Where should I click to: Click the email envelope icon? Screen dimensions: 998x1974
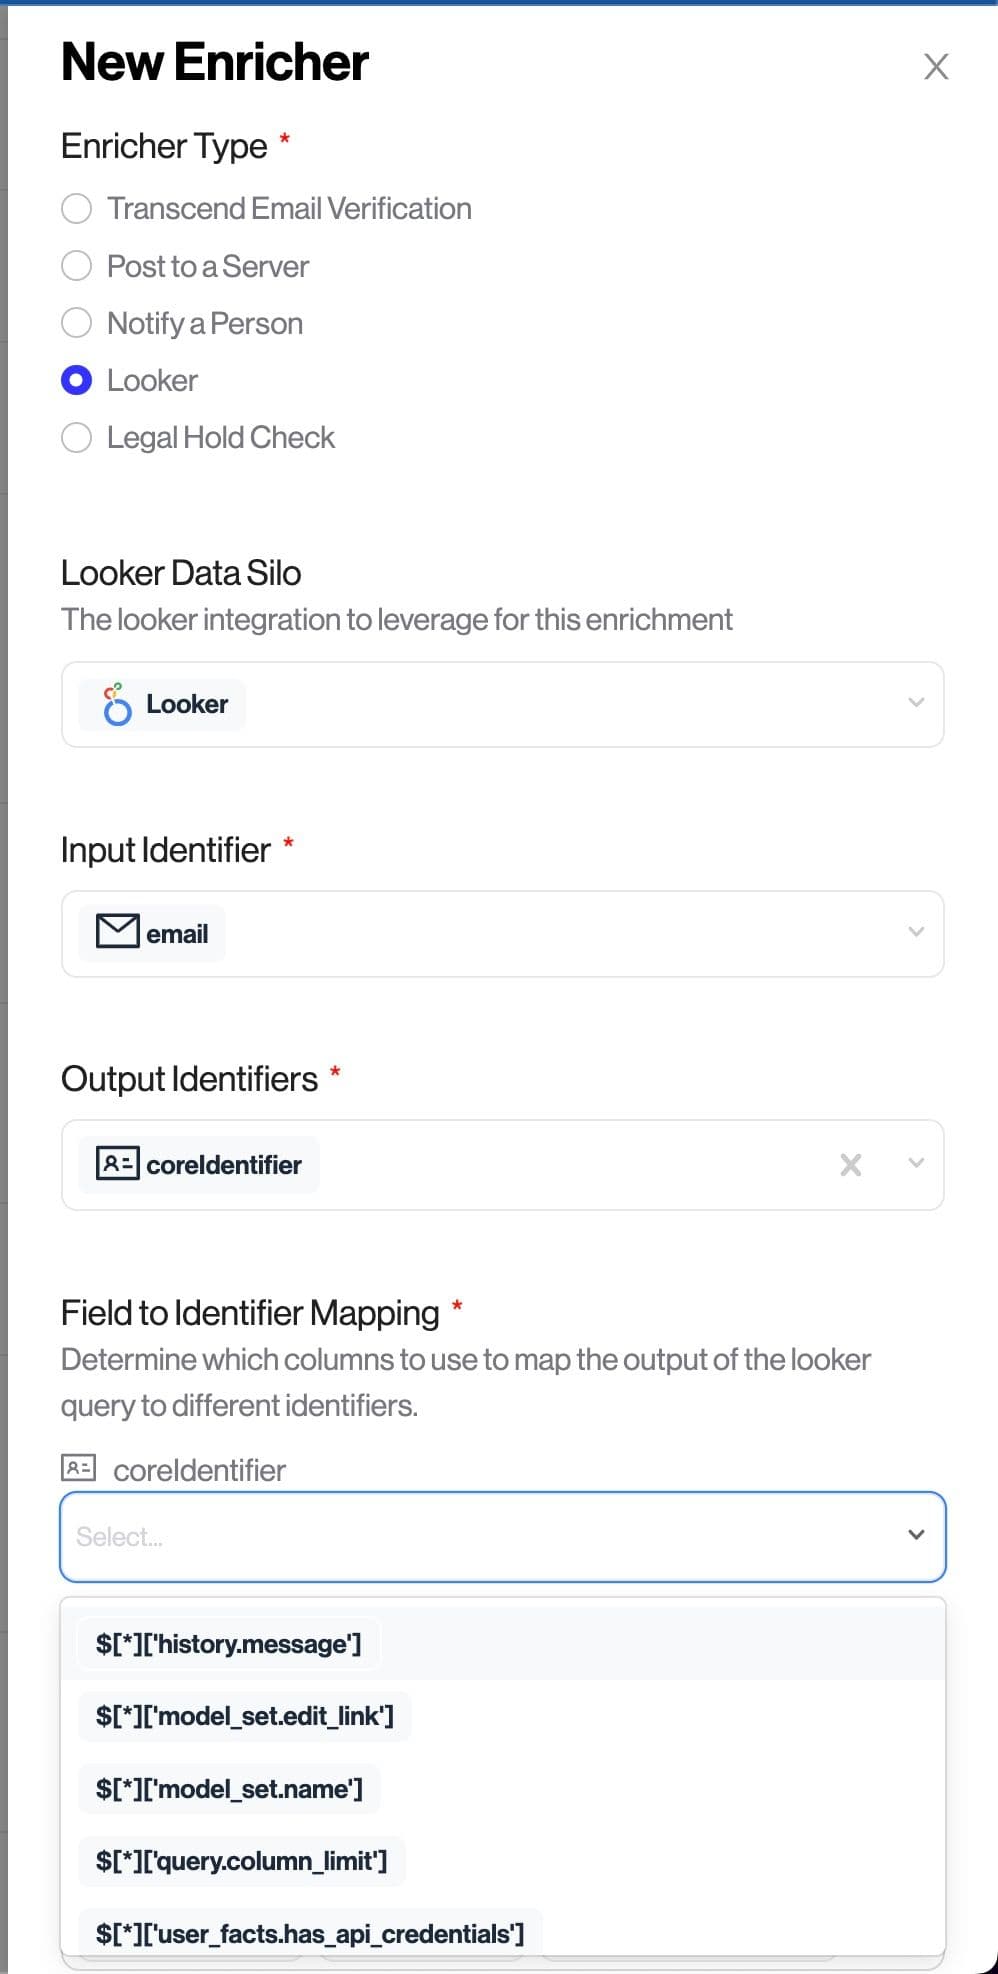[117, 932]
